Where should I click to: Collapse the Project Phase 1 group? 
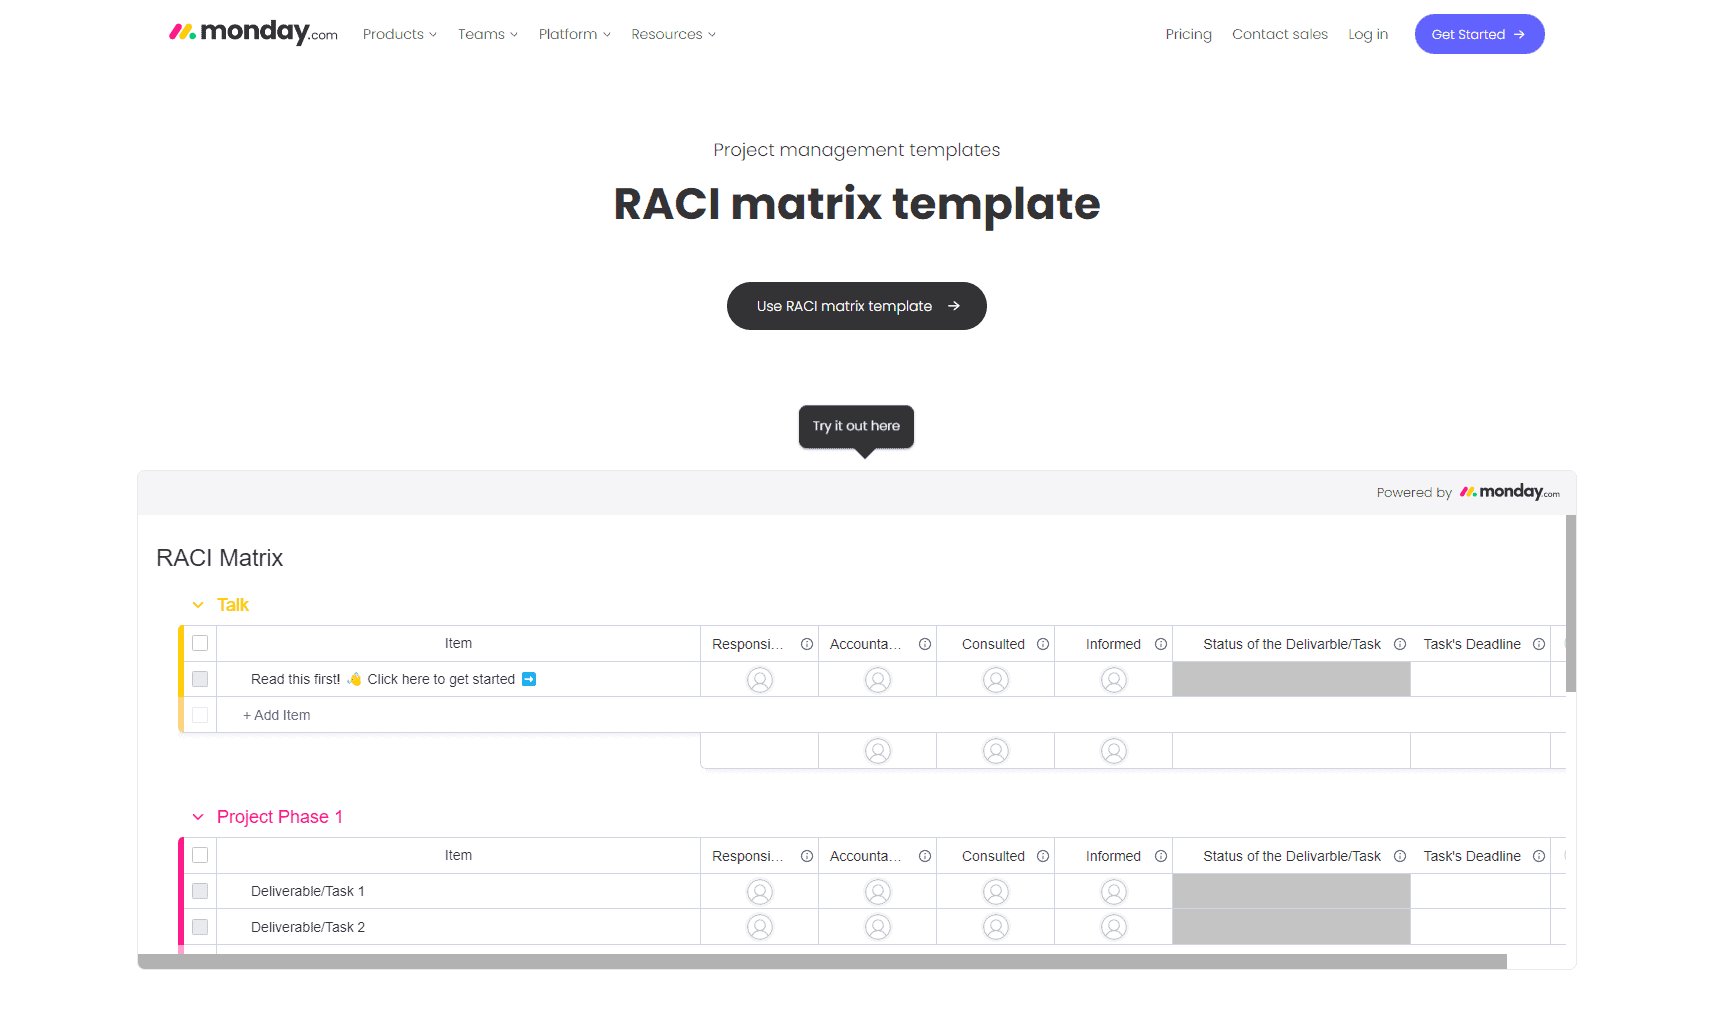[x=197, y=817]
